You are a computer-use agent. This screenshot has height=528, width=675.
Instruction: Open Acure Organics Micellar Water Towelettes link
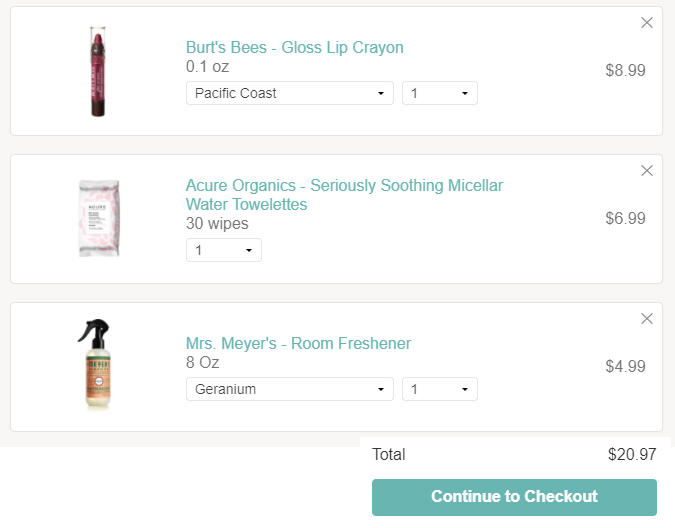(x=344, y=195)
